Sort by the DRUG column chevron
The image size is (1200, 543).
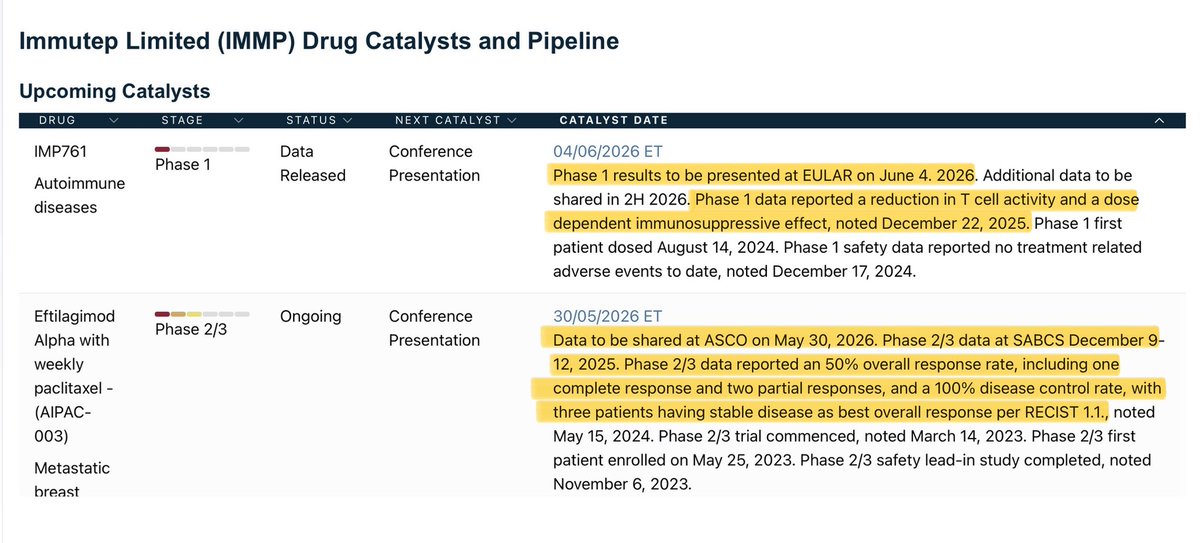pos(112,120)
